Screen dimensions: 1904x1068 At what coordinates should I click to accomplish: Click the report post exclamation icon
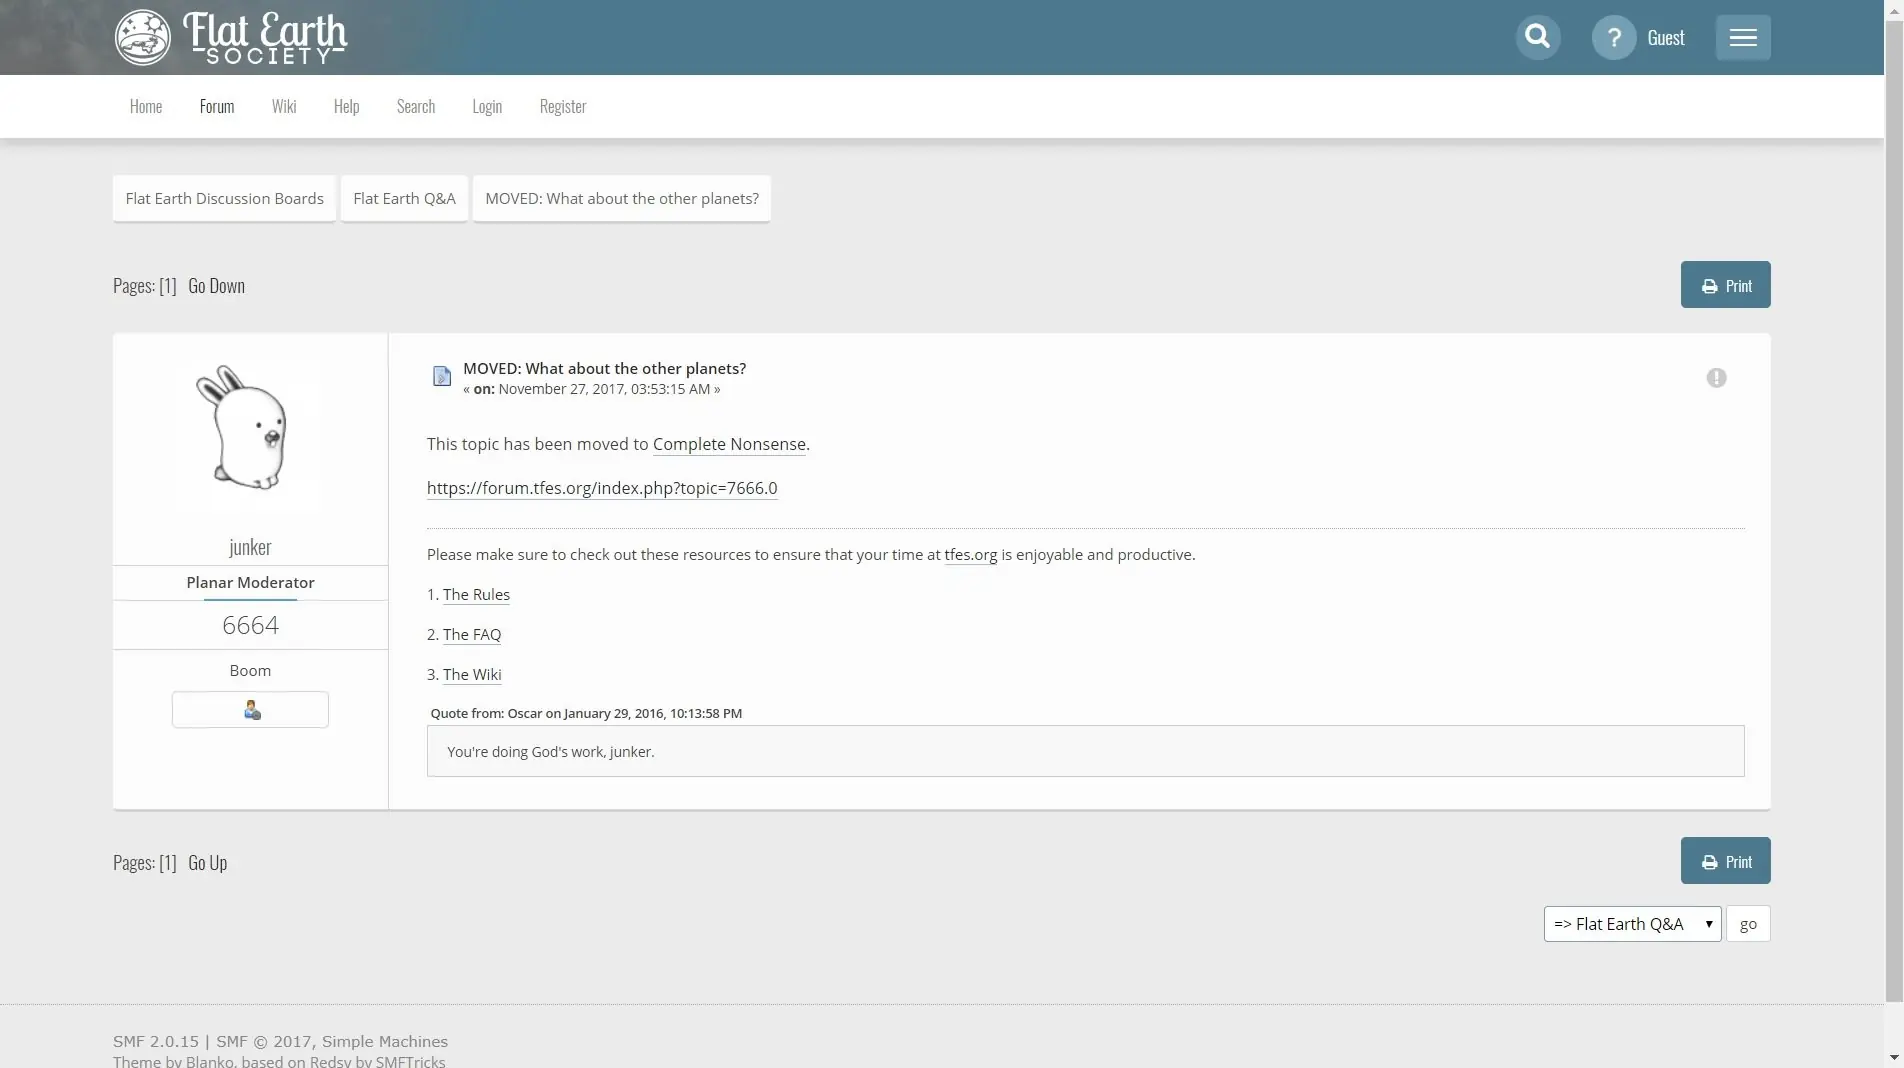click(1716, 377)
